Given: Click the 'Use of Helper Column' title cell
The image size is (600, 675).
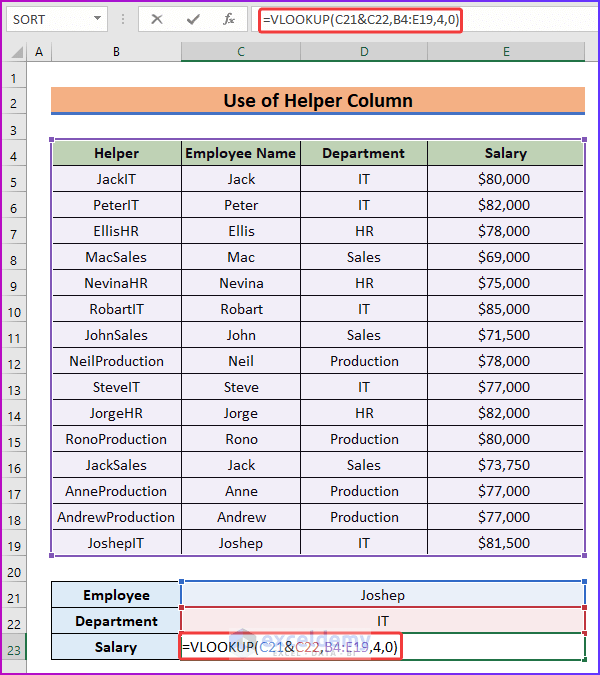Looking at the screenshot, I should (x=318, y=101).
